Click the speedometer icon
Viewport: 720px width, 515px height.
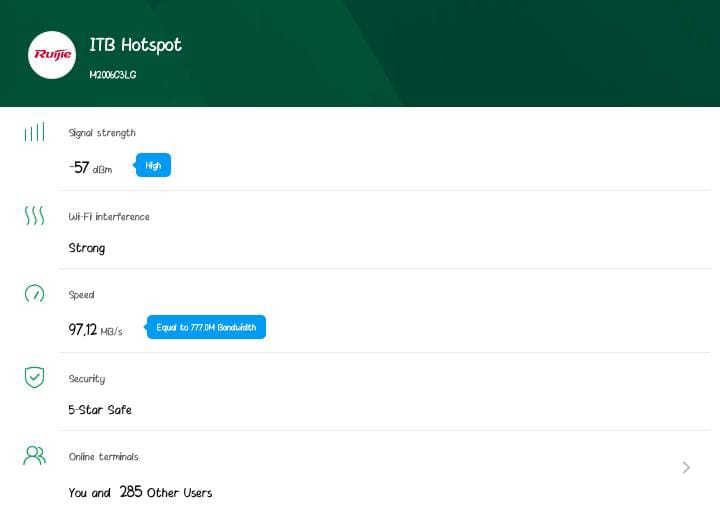34,294
